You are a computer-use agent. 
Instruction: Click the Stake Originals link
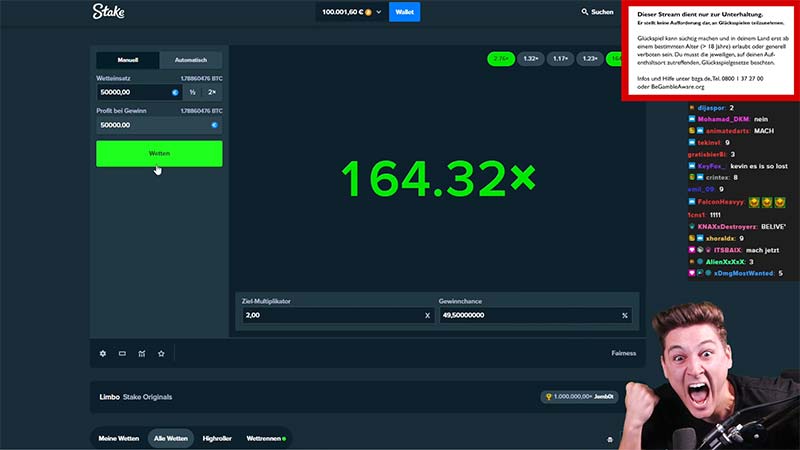147,397
